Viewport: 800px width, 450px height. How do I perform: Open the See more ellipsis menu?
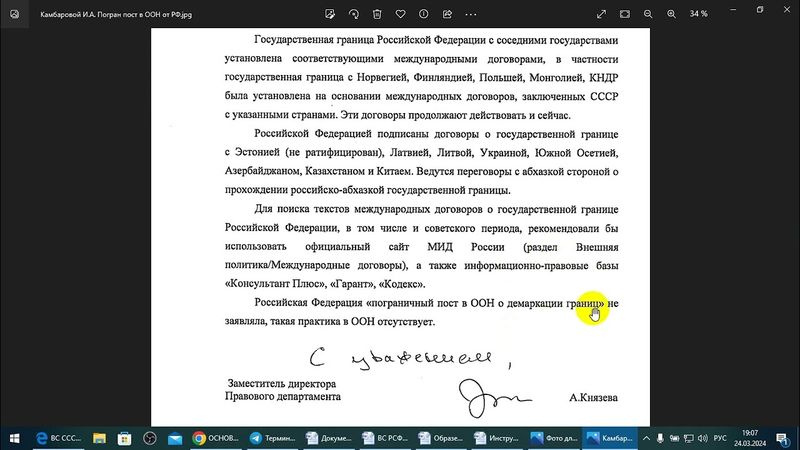pyautogui.click(x=471, y=14)
